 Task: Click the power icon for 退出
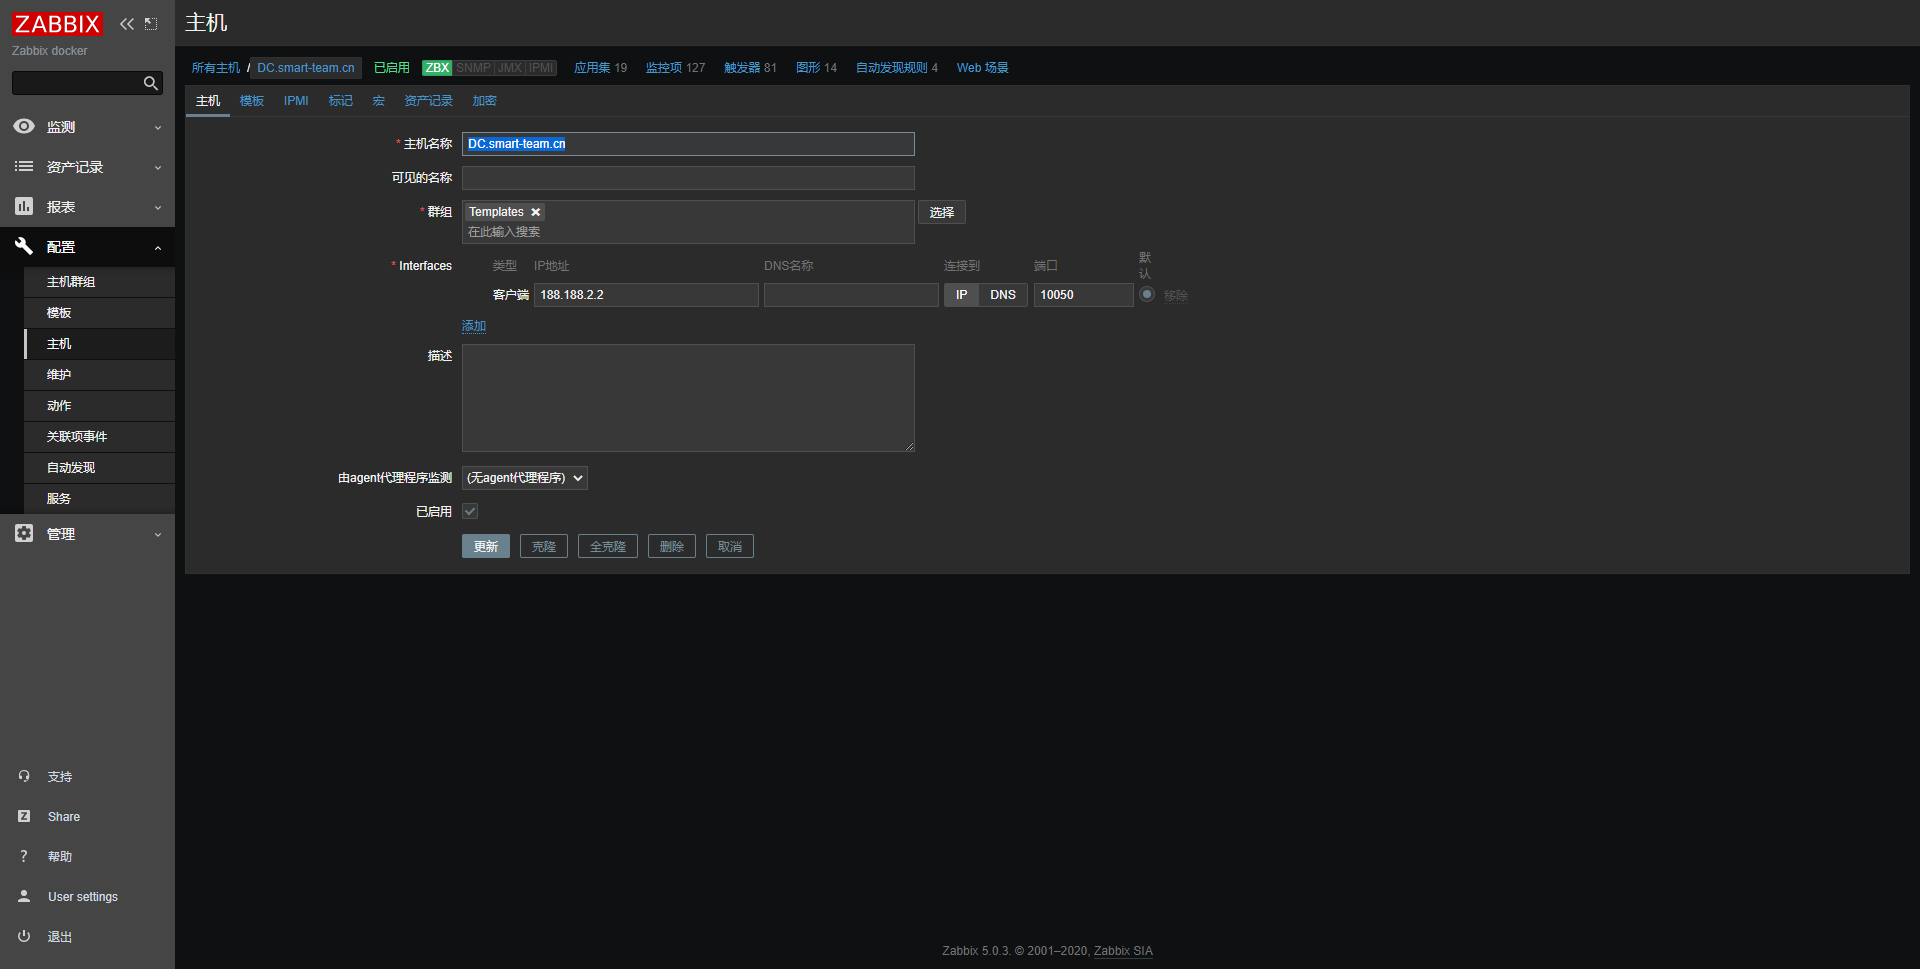coord(24,937)
